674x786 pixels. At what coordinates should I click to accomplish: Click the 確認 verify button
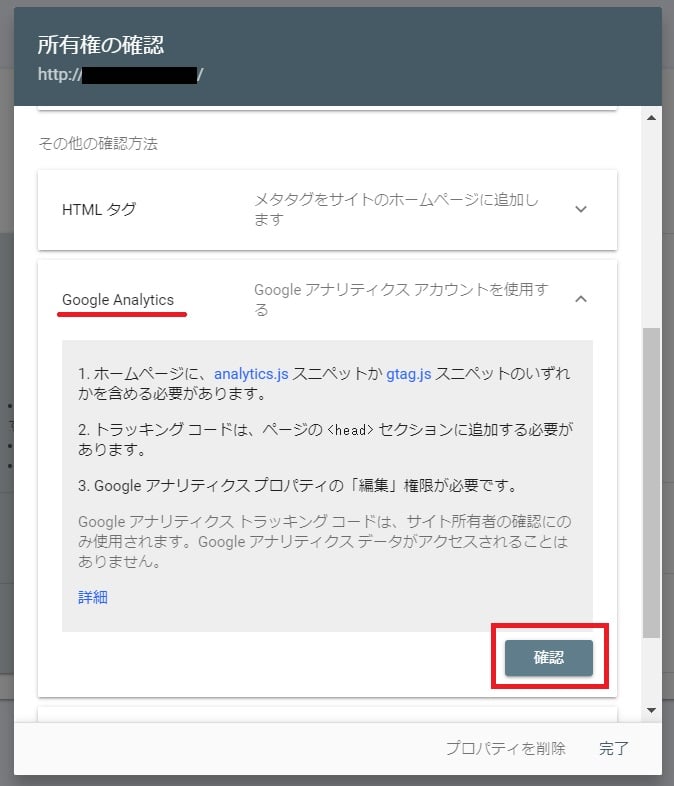coord(549,657)
